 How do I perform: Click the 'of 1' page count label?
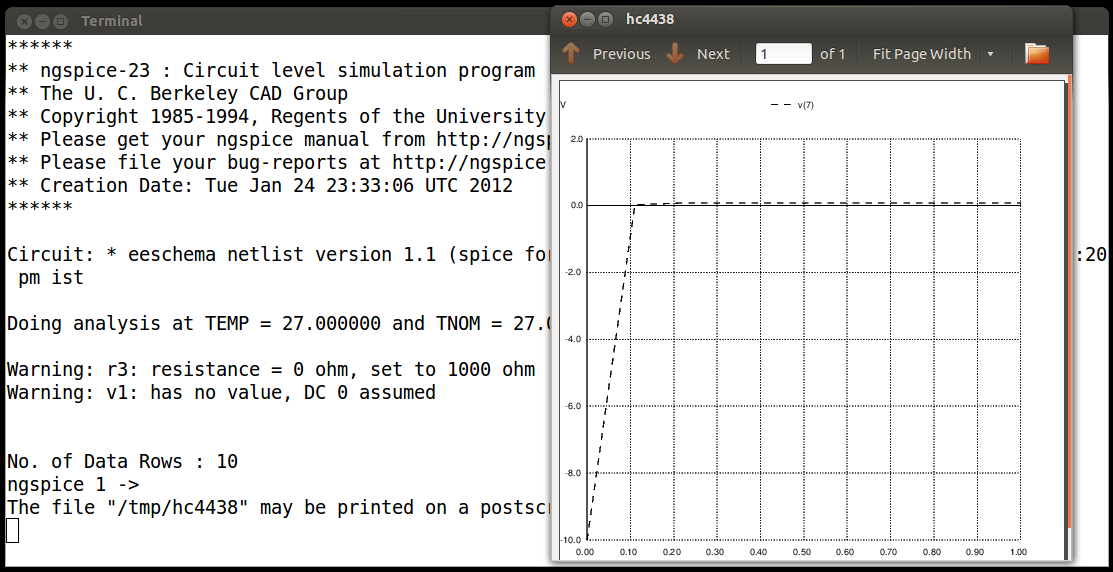pyautogui.click(x=833, y=54)
